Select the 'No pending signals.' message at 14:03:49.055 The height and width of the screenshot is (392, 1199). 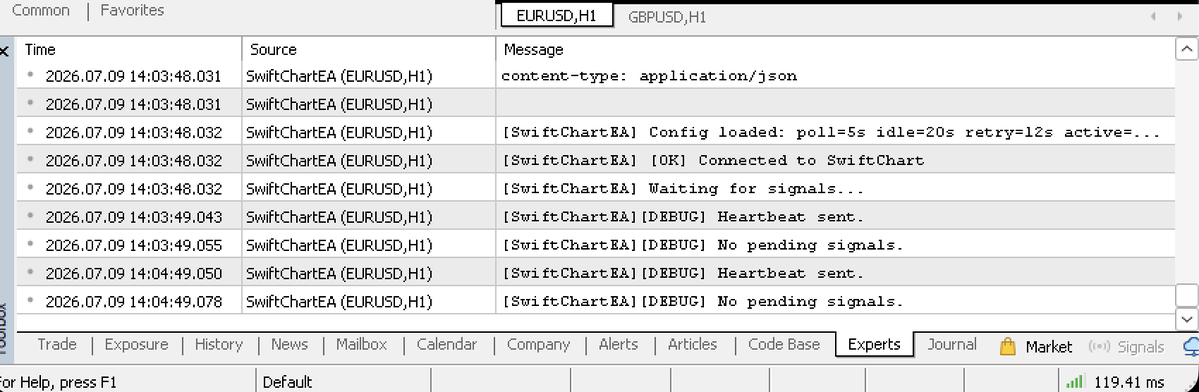pyautogui.click(x=703, y=245)
